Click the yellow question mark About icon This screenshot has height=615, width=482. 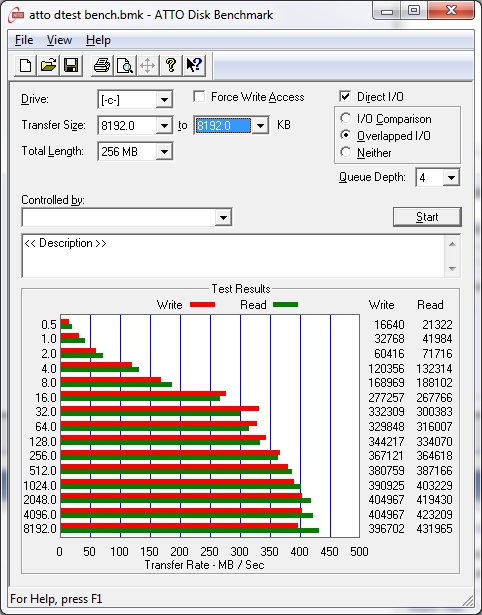tap(171, 65)
